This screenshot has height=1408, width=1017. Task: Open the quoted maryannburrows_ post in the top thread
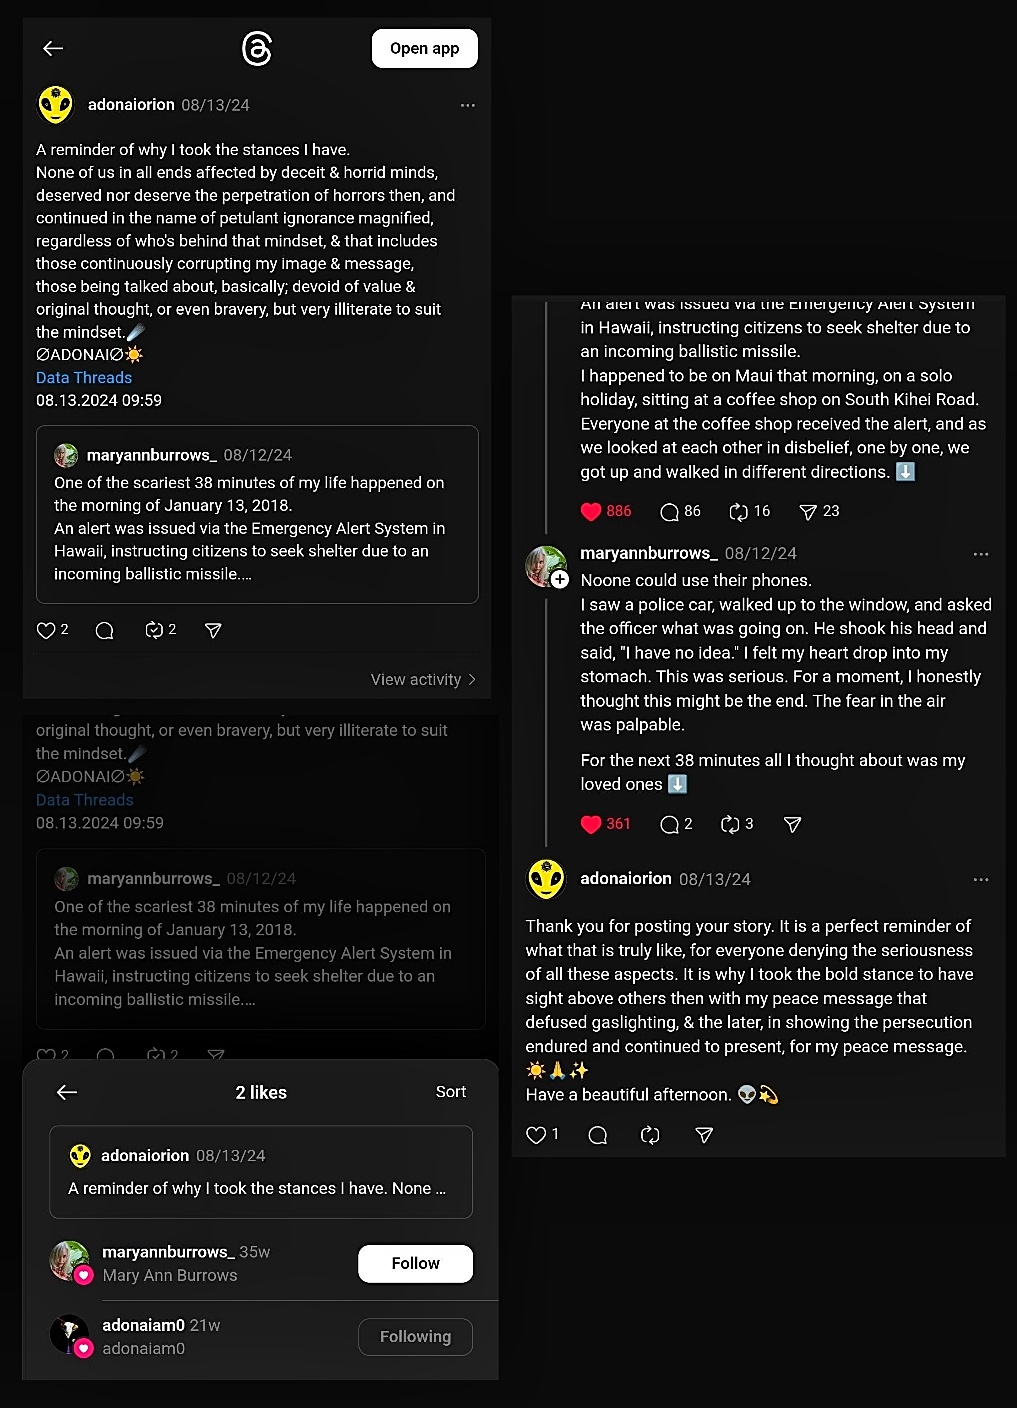pos(257,515)
